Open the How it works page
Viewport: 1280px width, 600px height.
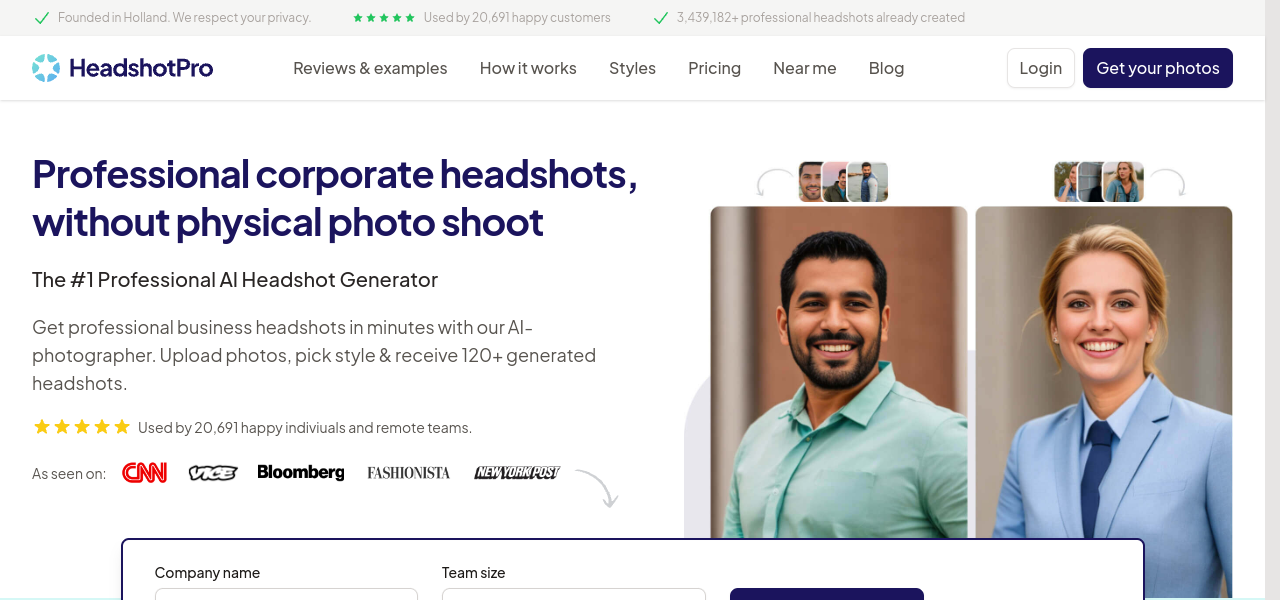pyautogui.click(x=528, y=68)
